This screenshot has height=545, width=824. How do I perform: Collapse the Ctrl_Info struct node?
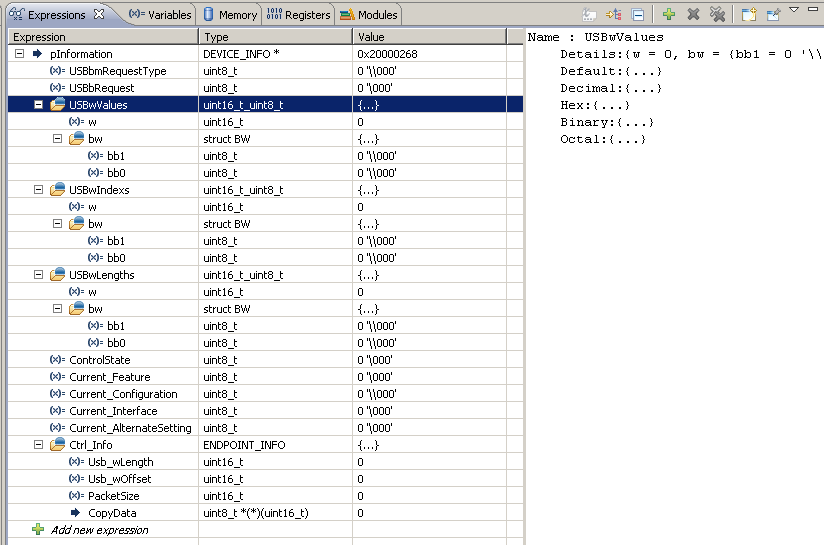click(x=39, y=445)
